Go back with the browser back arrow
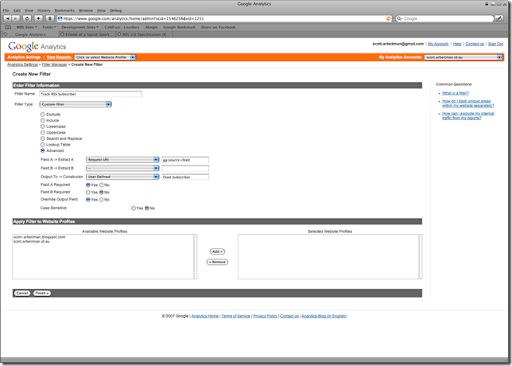This screenshot has width=512, height=366. pos(8,18)
